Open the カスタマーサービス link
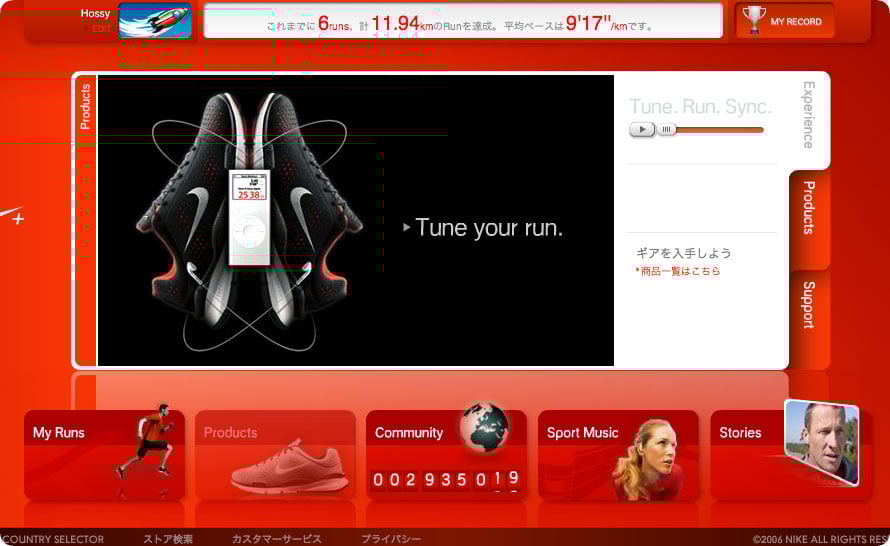 (x=276, y=539)
